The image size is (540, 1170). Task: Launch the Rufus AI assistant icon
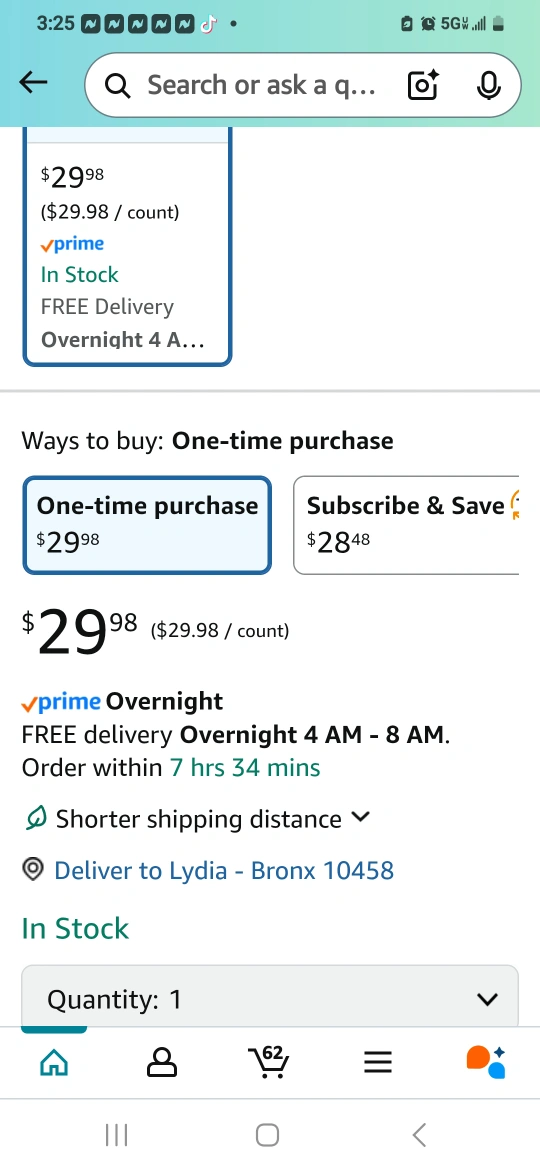point(486,1062)
